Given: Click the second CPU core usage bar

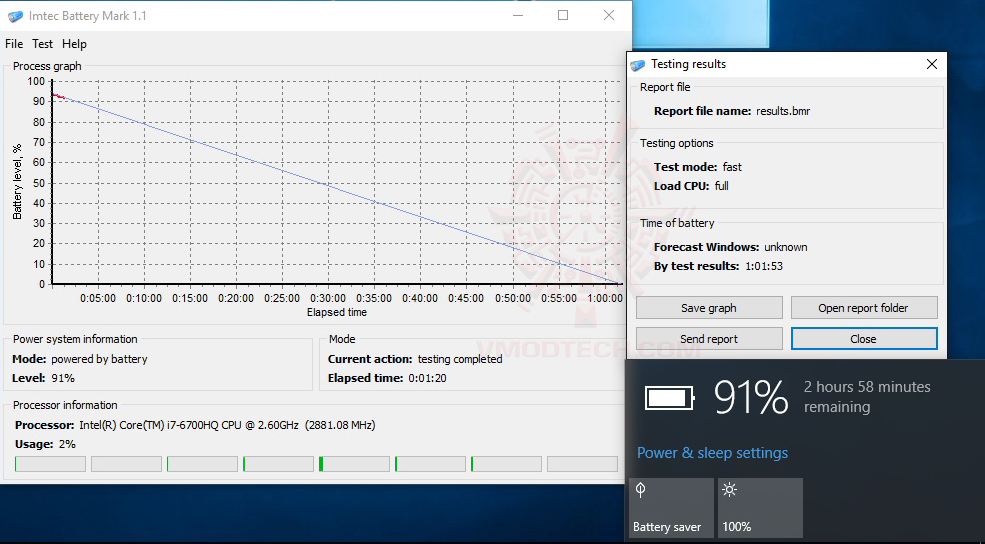Looking at the screenshot, I should tap(126, 464).
